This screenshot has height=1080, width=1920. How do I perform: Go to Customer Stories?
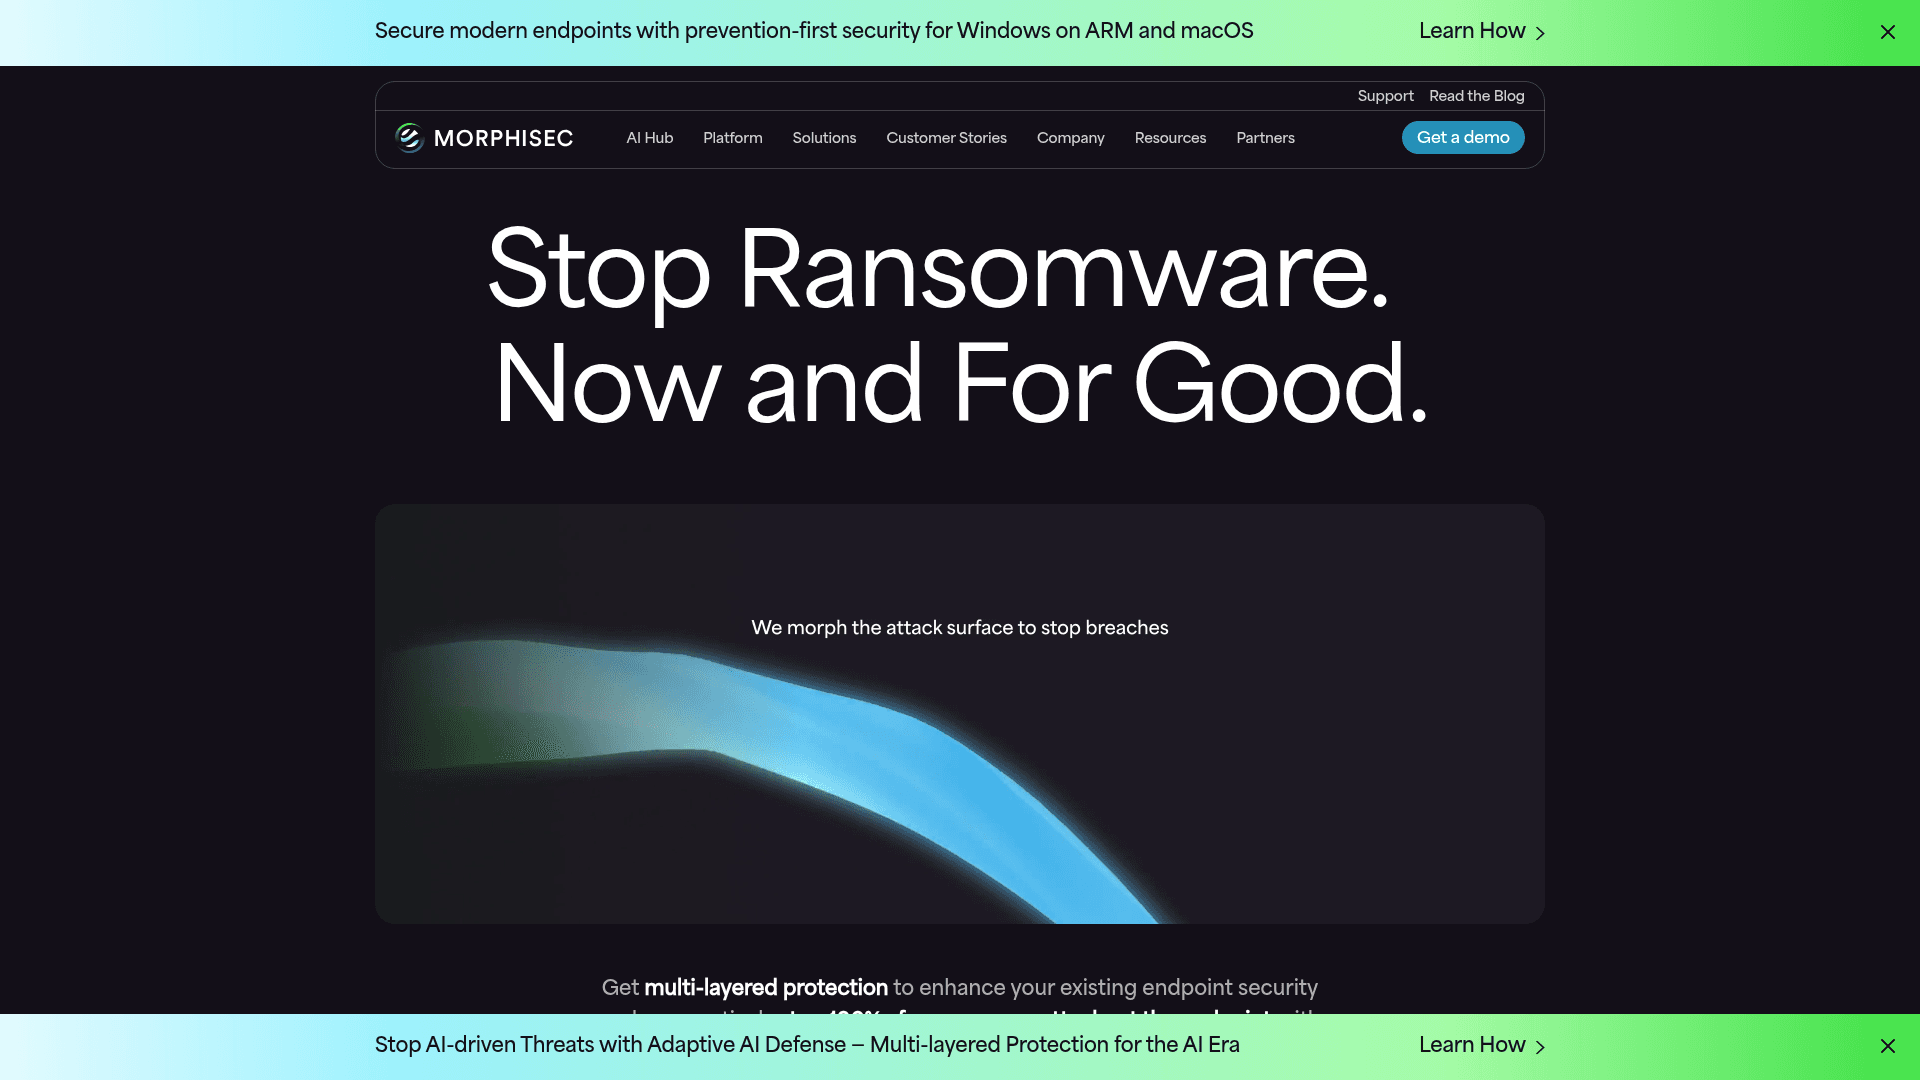pos(946,138)
